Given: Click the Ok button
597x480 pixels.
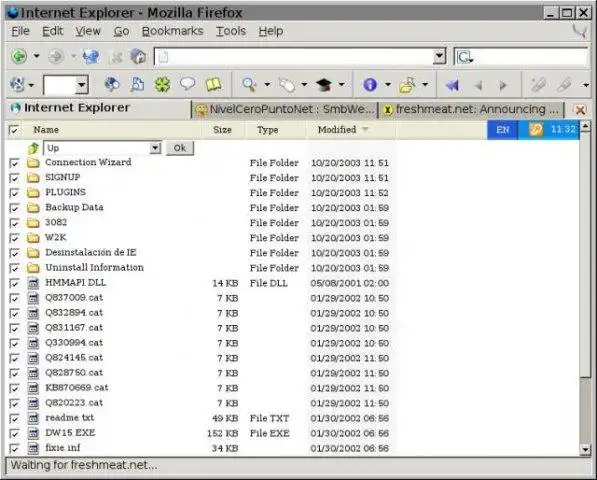Looking at the screenshot, I should pyautogui.click(x=180, y=148).
